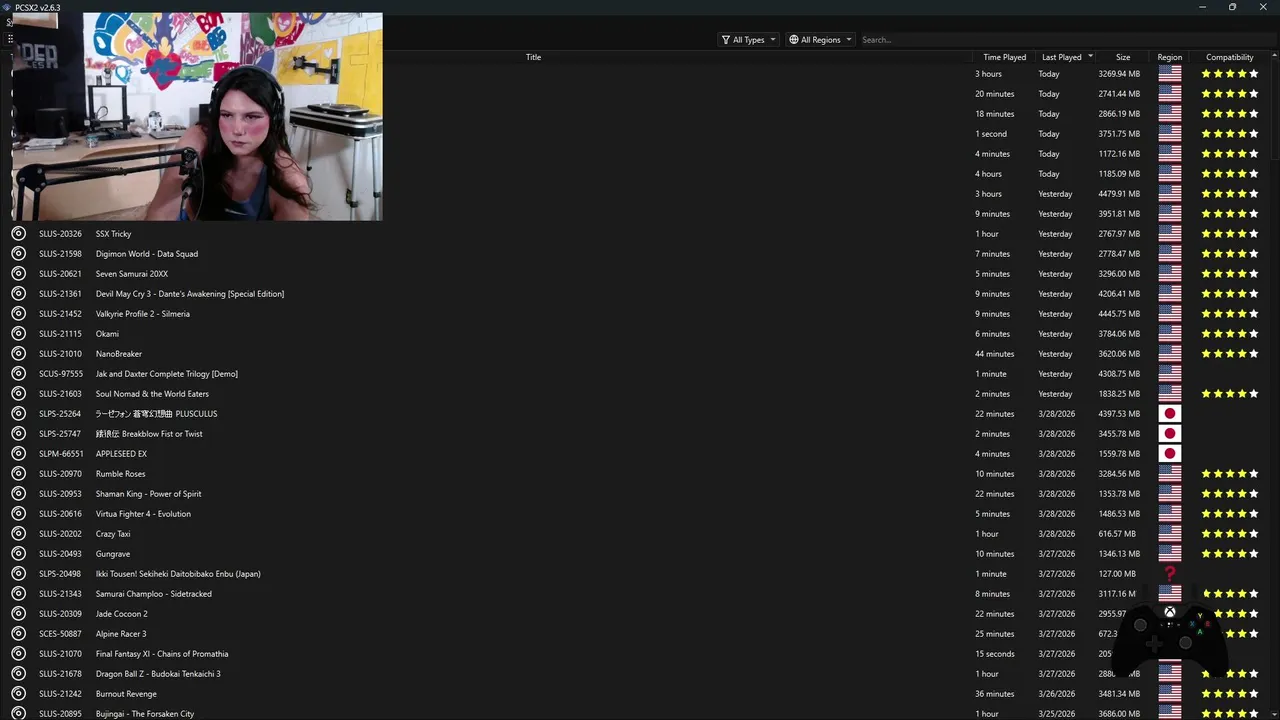Click the 15 seconds time played cell
The width and height of the screenshot is (1280, 720).
click(x=995, y=654)
